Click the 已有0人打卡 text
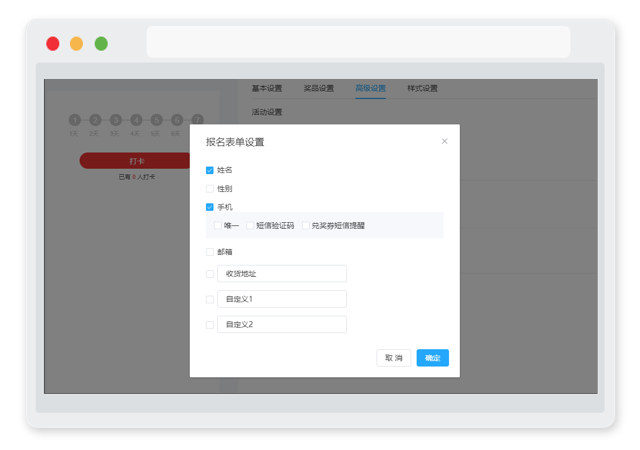 137,177
